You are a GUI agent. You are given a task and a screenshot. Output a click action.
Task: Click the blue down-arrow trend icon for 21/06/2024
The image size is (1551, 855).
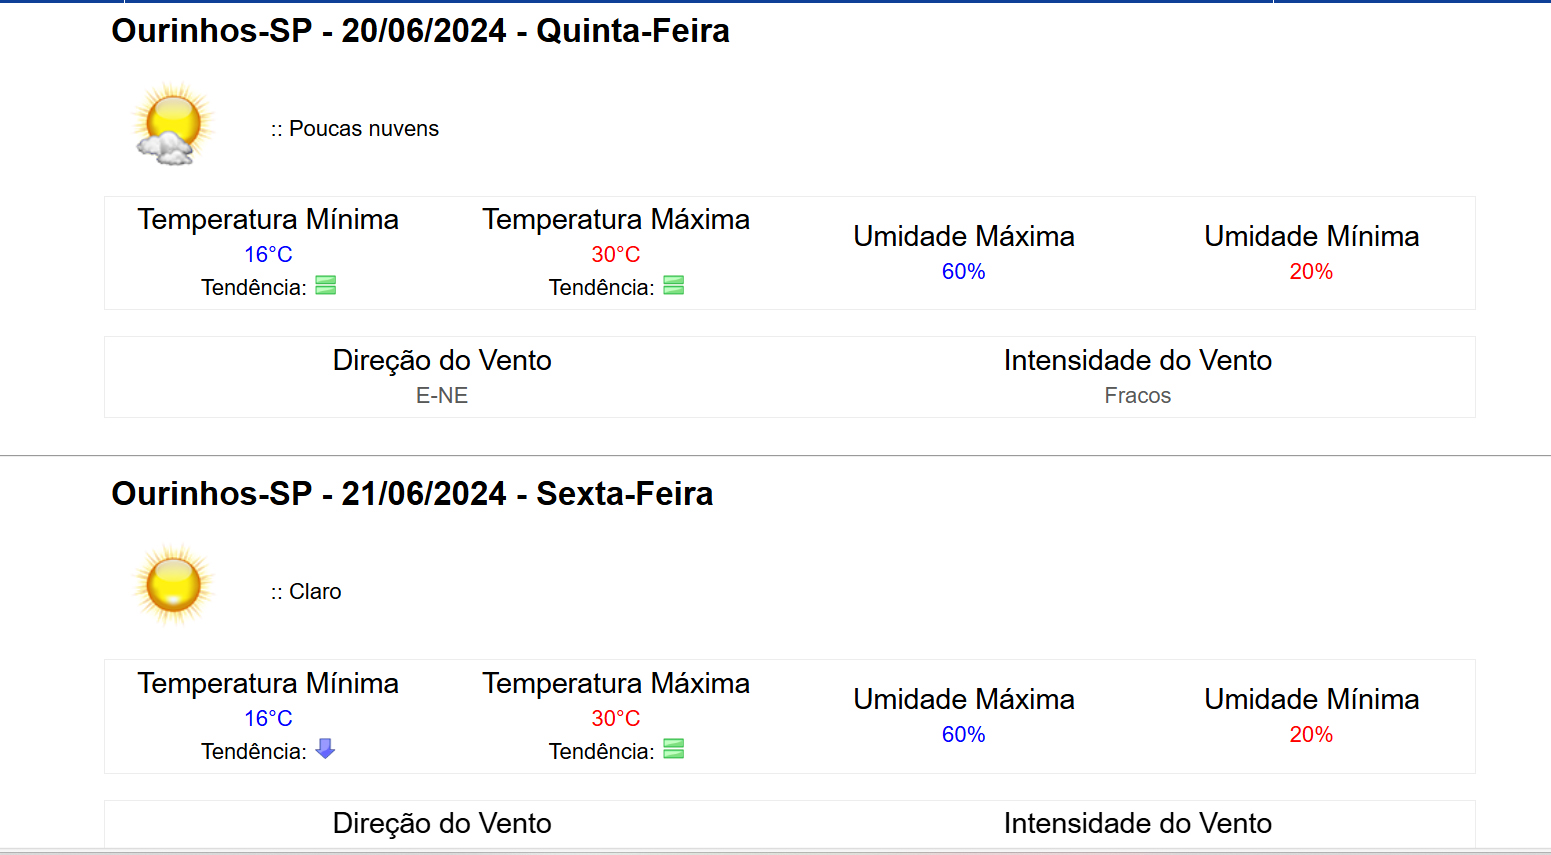325,749
